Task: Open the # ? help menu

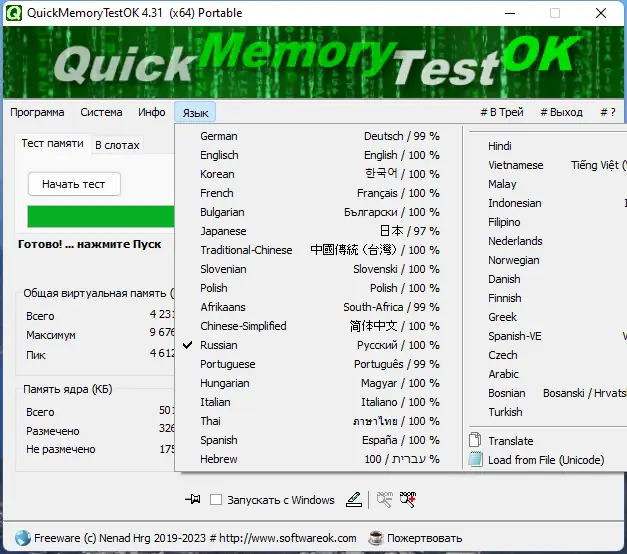Action: point(607,112)
